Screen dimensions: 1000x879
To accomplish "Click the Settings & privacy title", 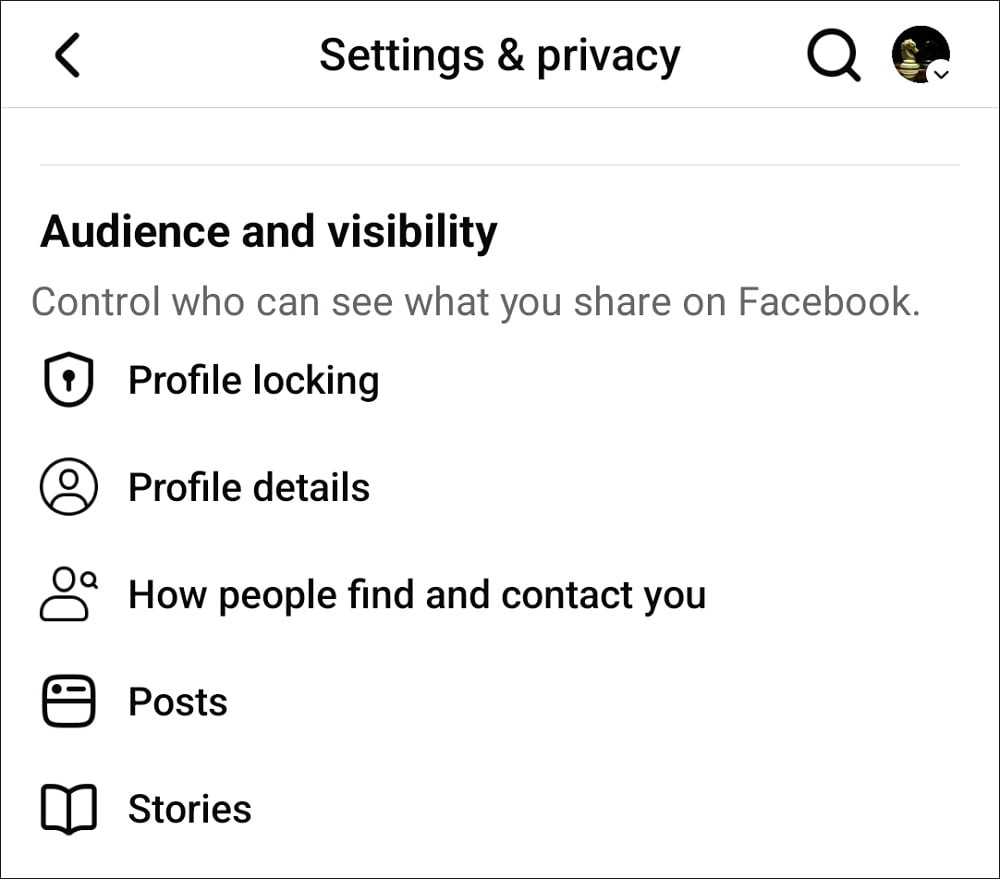I will (500, 55).
